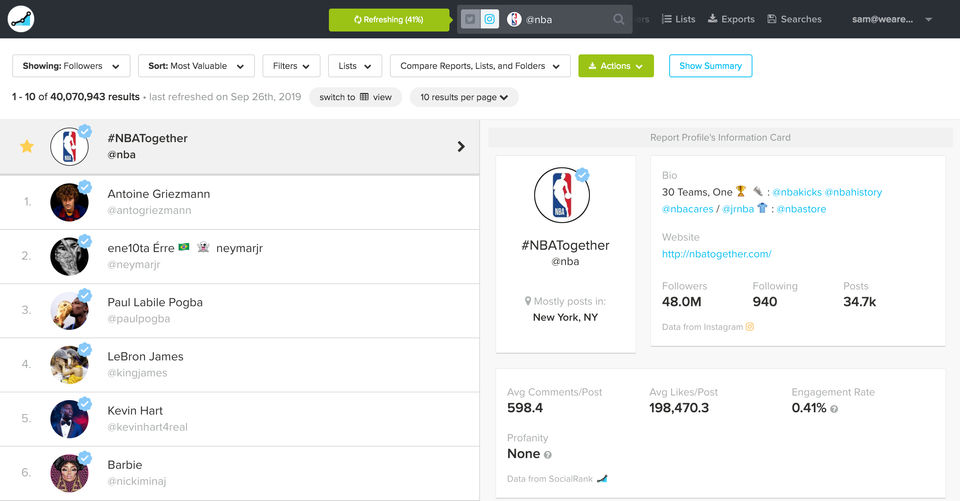960x501 pixels.
Task: Click the Engagement Rate help icon
Action: pyautogui.click(x=834, y=409)
